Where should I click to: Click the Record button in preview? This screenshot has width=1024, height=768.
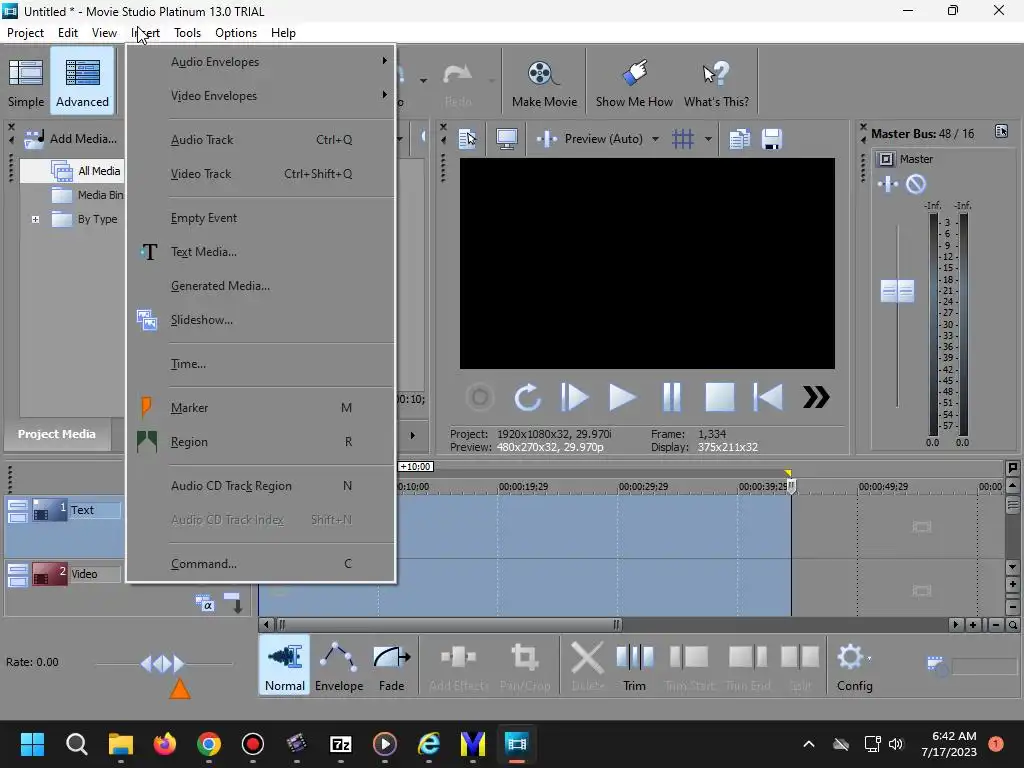(479, 397)
